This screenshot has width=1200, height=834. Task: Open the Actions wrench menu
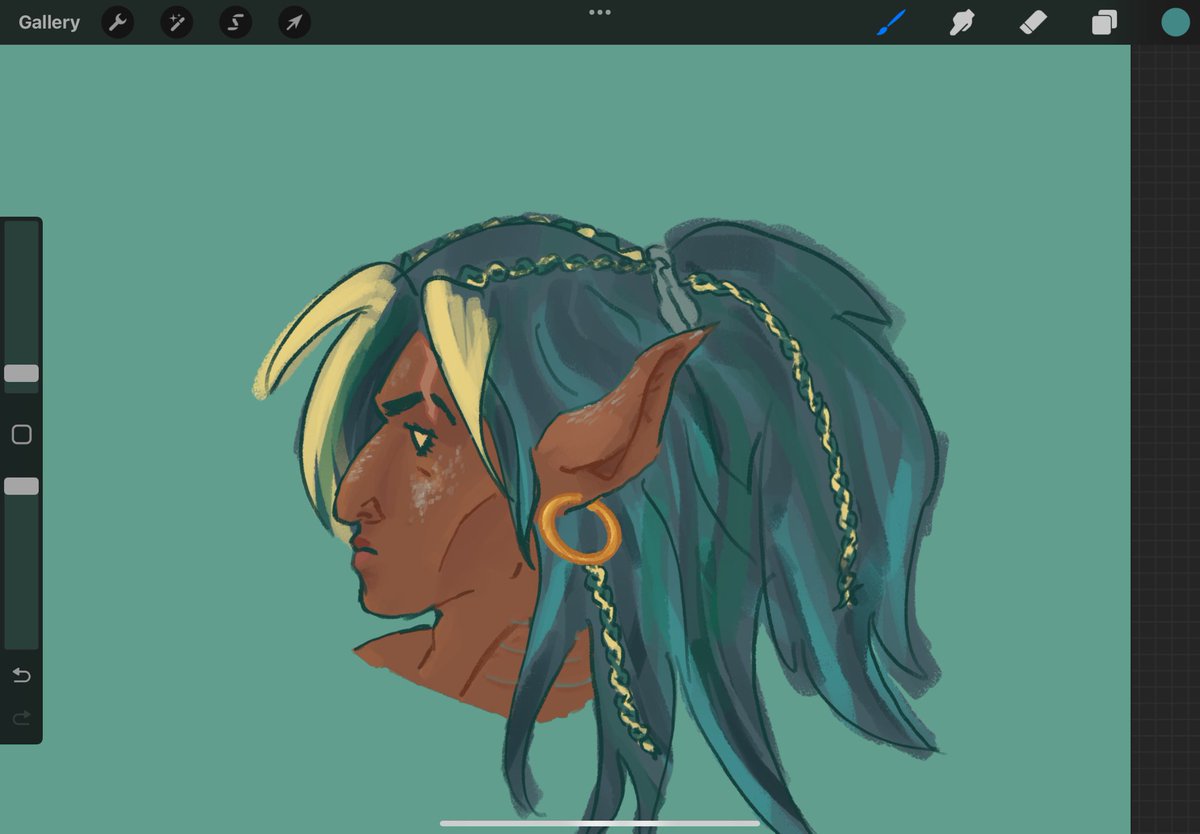click(x=118, y=22)
